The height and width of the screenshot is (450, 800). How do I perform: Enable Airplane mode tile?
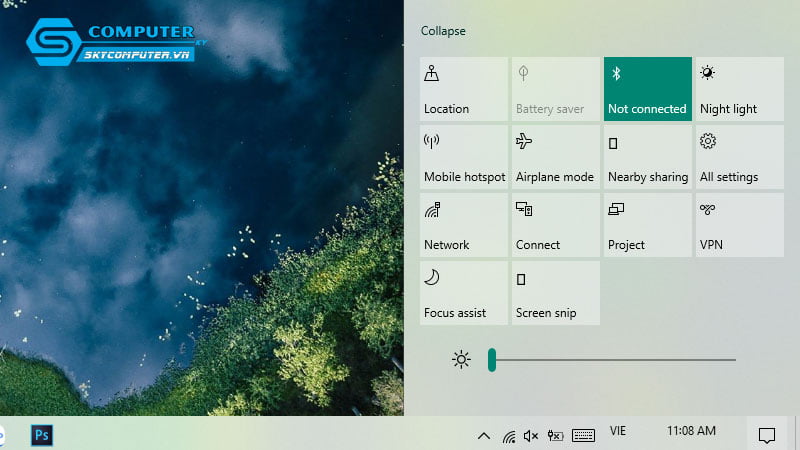coord(556,157)
